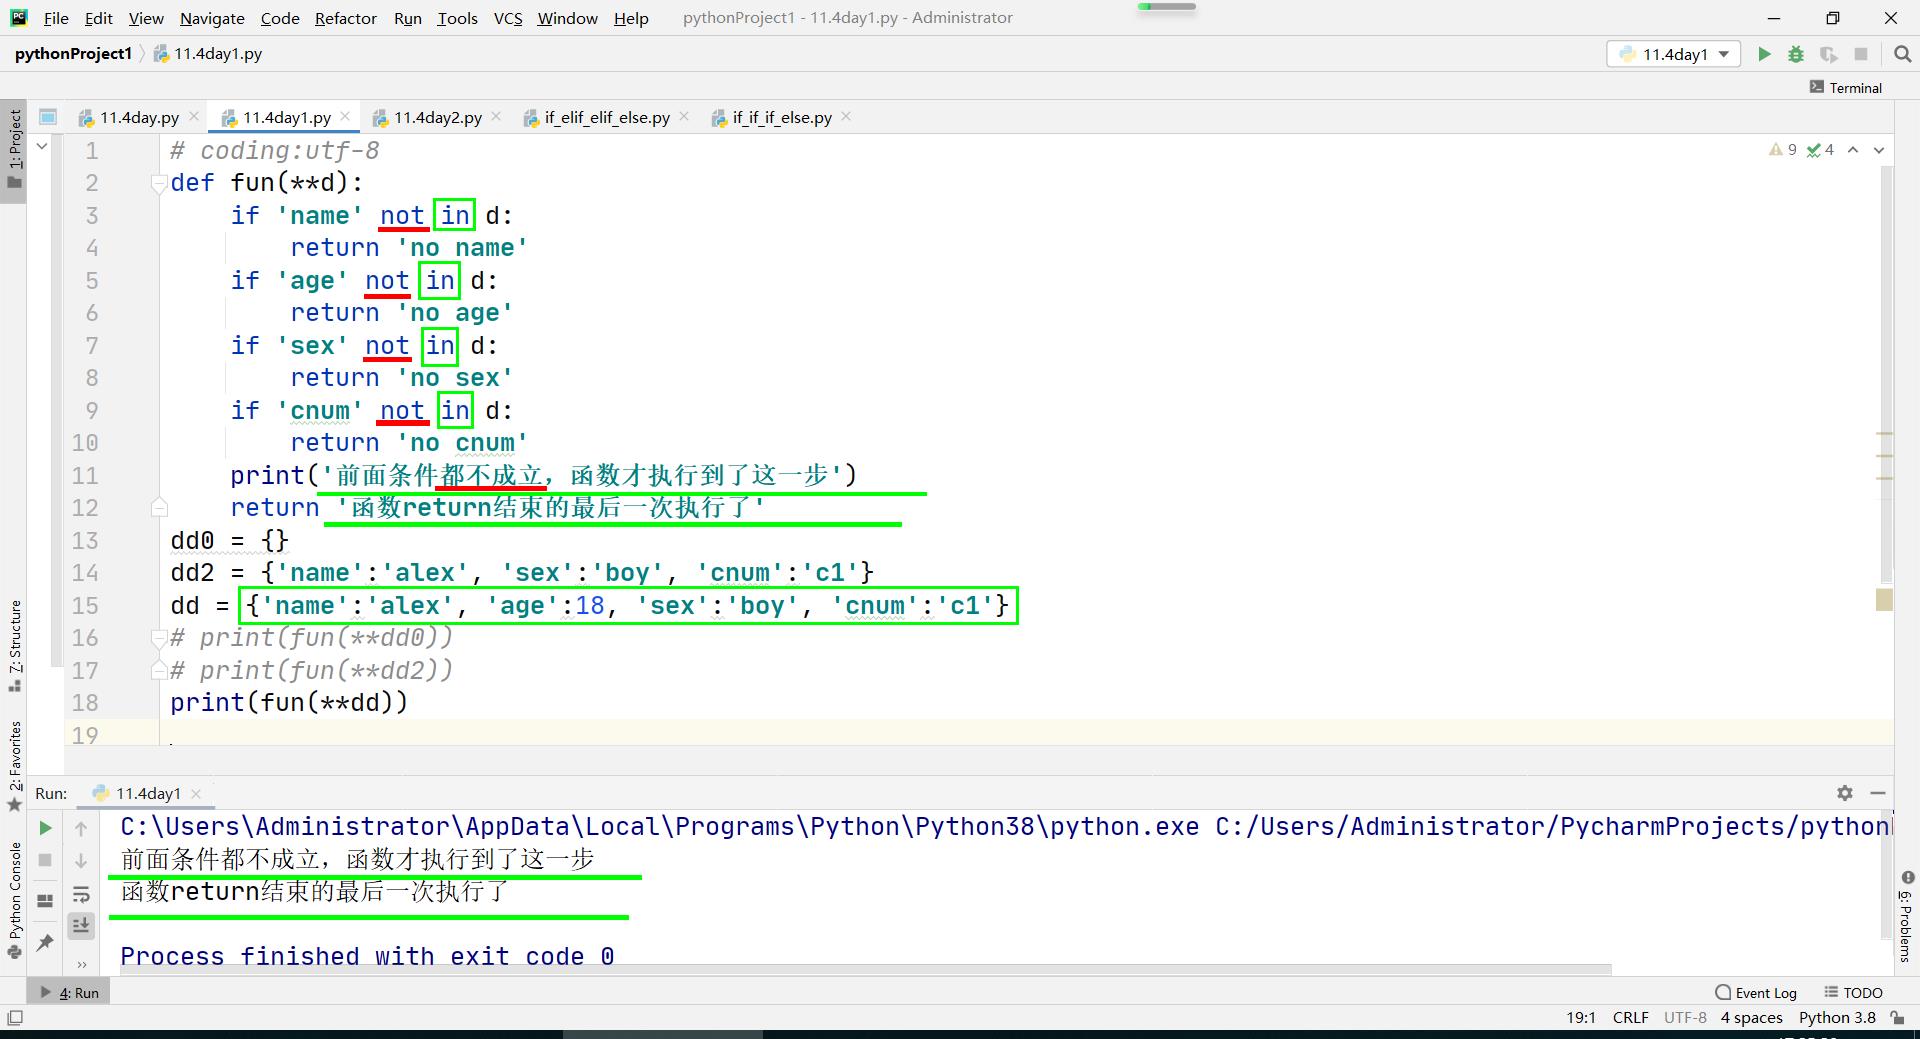Close the 11.4day1.py editor tab
The height and width of the screenshot is (1039, 1920).
click(x=346, y=117)
